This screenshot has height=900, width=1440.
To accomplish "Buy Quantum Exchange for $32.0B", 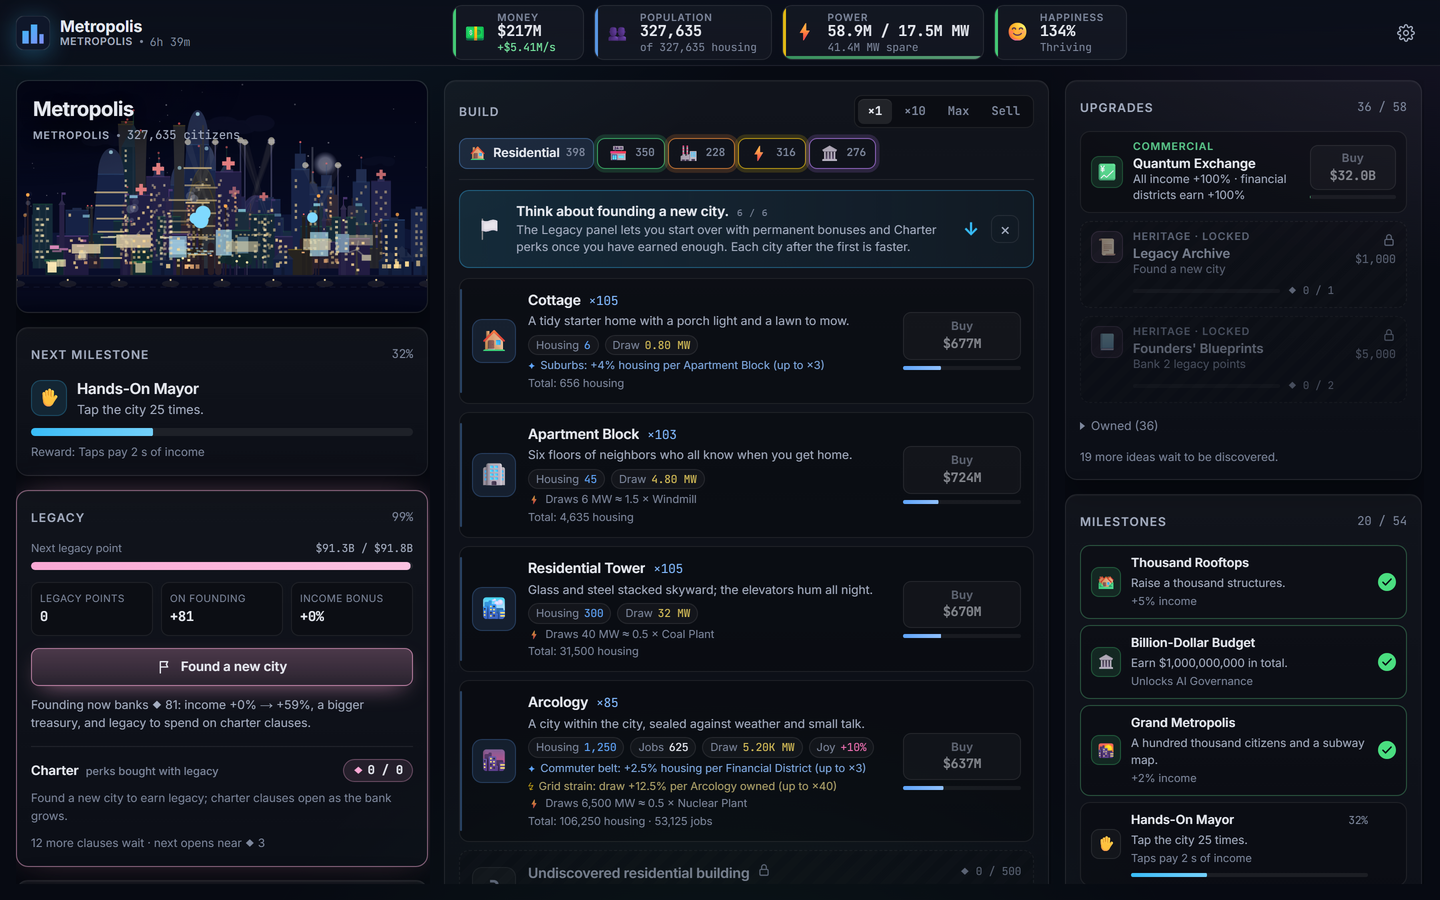I will click(x=1352, y=167).
